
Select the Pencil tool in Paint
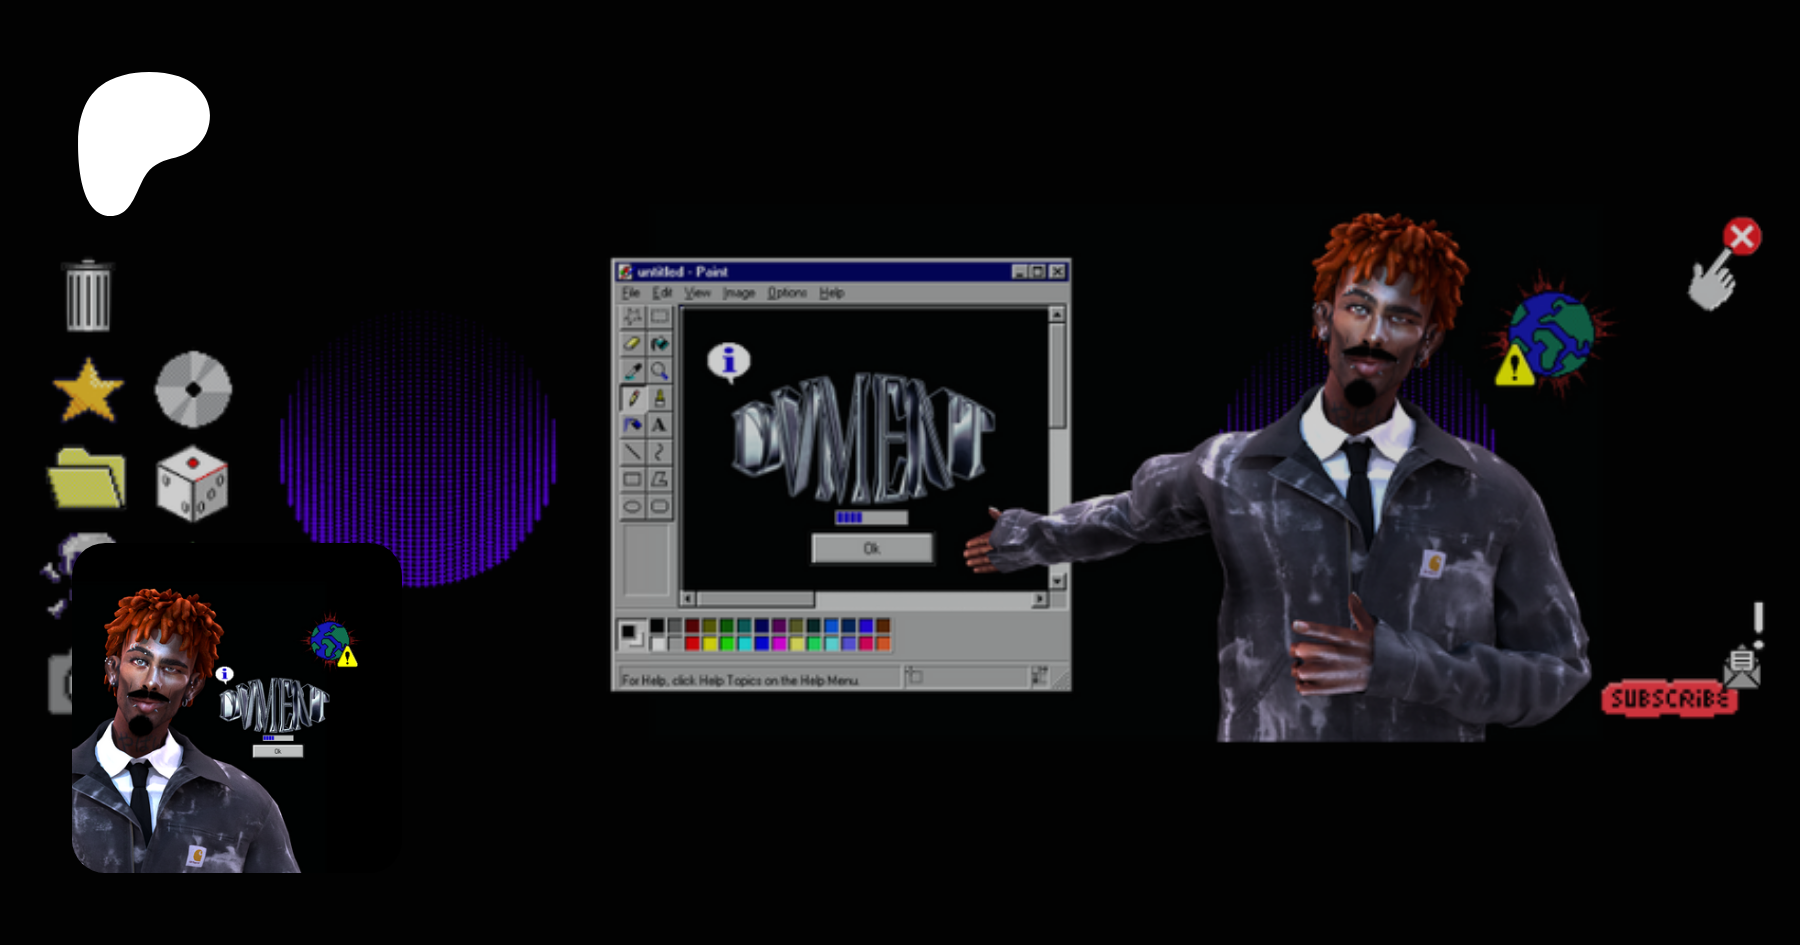point(633,398)
